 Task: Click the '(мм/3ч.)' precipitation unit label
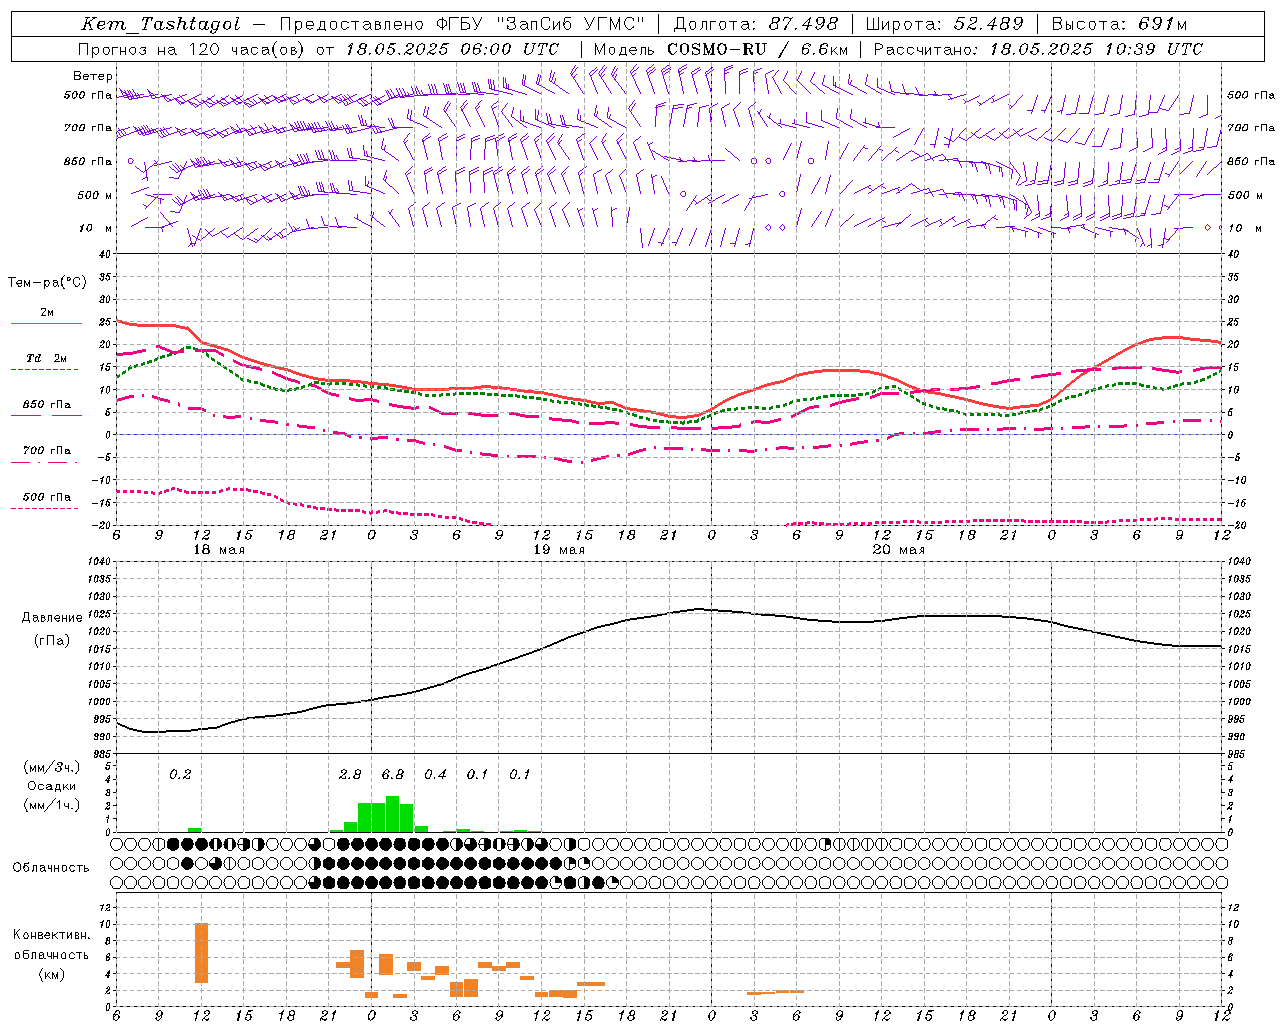(x=52, y=767)
